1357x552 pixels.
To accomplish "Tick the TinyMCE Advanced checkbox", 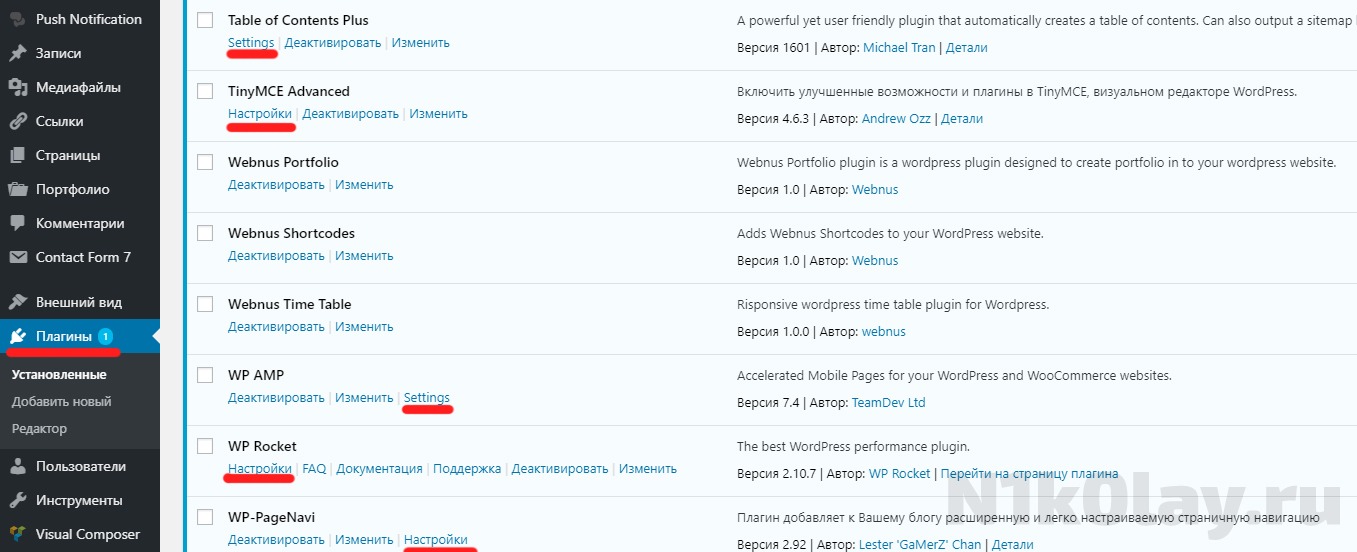I will (205, 91).
